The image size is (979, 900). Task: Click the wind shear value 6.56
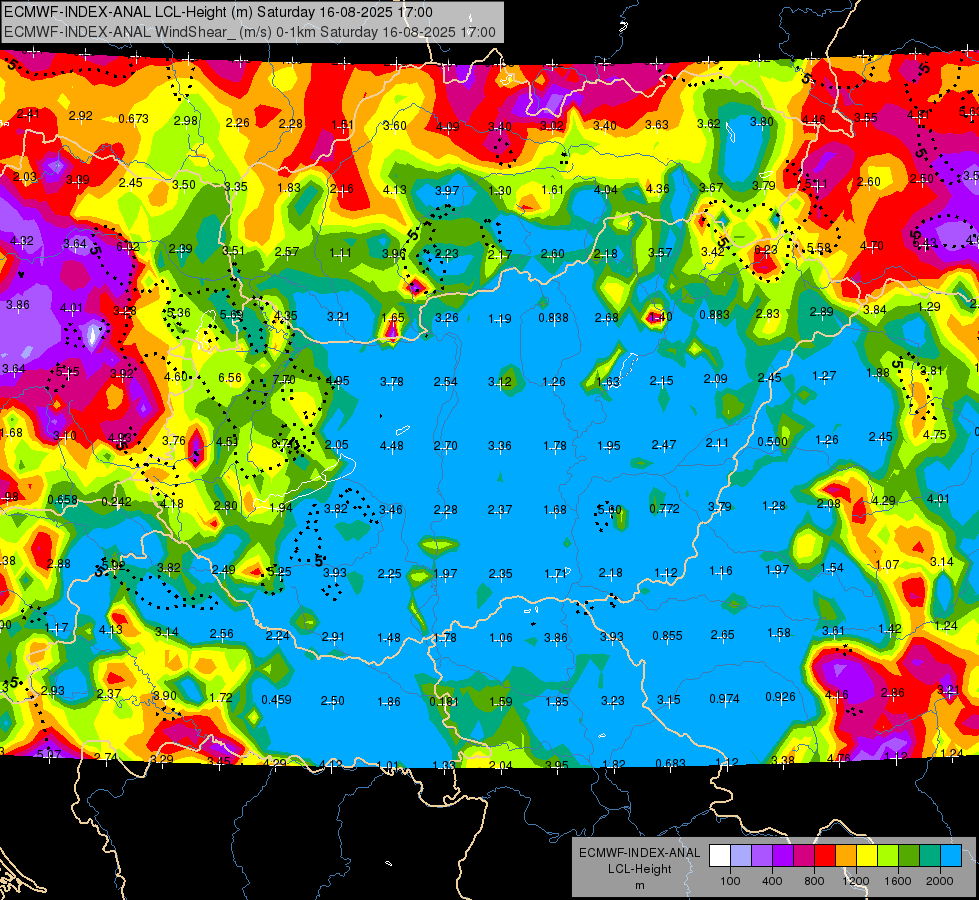(230, 378)
